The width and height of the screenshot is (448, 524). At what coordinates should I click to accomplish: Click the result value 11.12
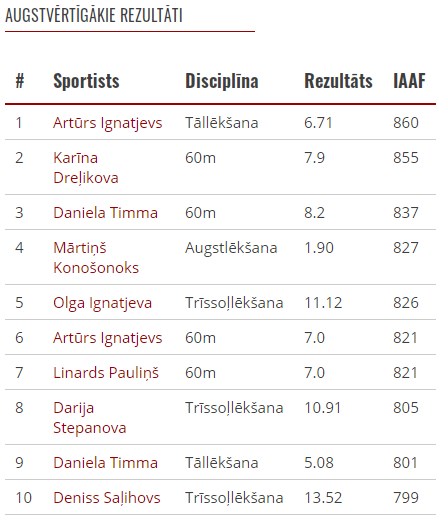pyautogui.click(x=323, y=303)
